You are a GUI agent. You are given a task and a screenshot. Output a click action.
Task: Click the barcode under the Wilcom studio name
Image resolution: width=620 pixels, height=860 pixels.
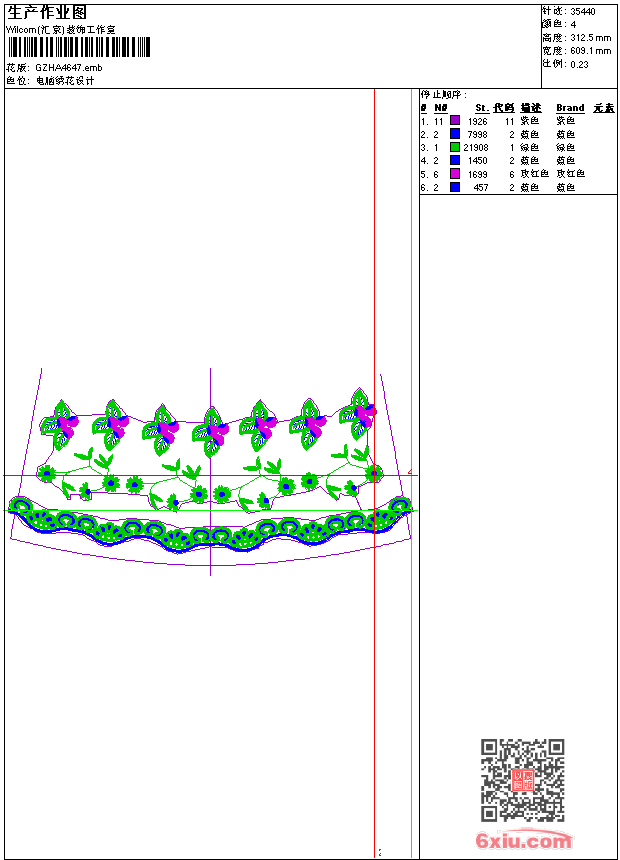pyautogui.click(x=78, y=47)
